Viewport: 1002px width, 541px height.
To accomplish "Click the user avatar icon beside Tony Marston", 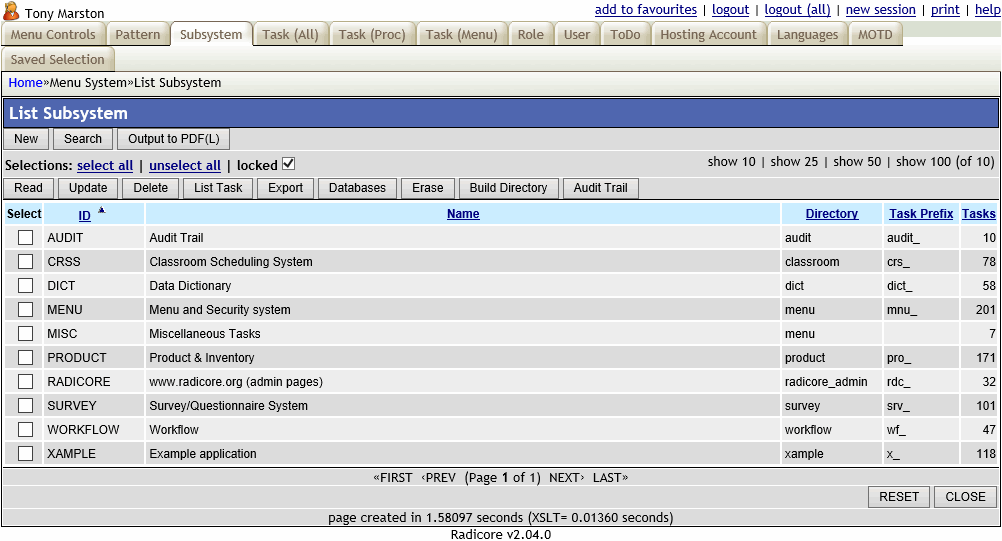I will (12, 12).
